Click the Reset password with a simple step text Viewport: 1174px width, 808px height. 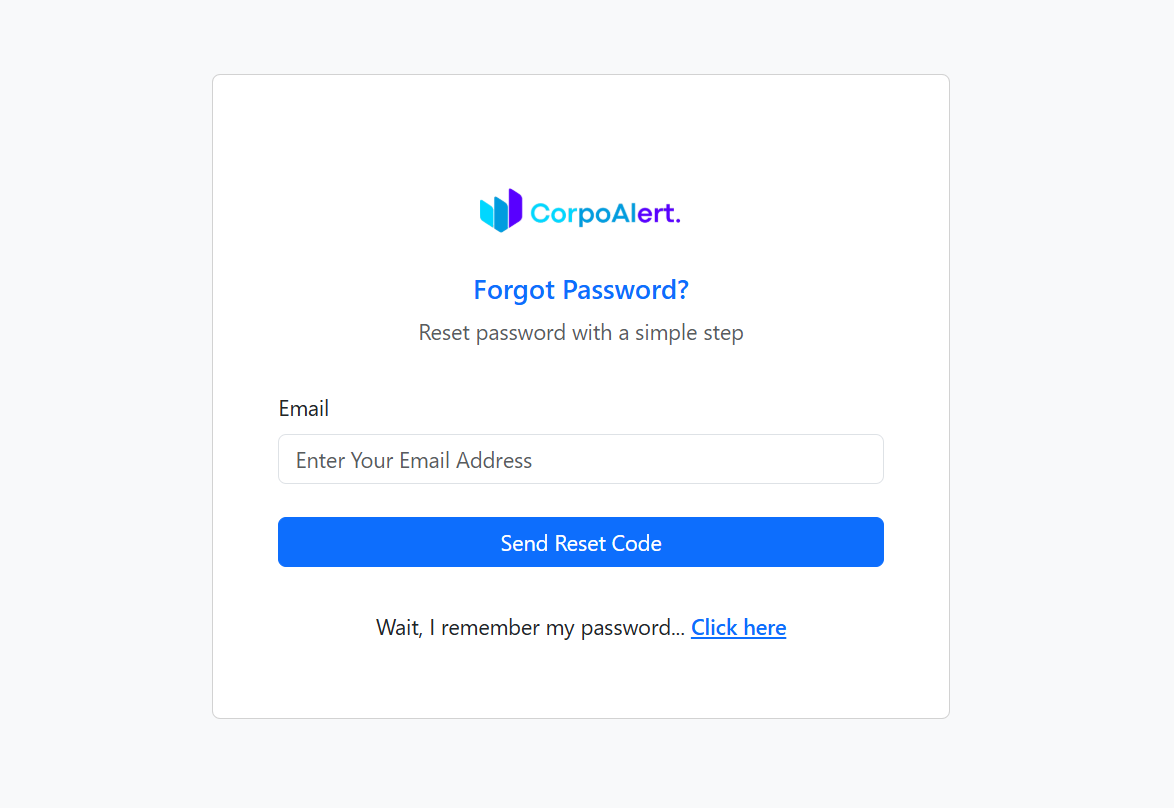click(x=580, y=332)
